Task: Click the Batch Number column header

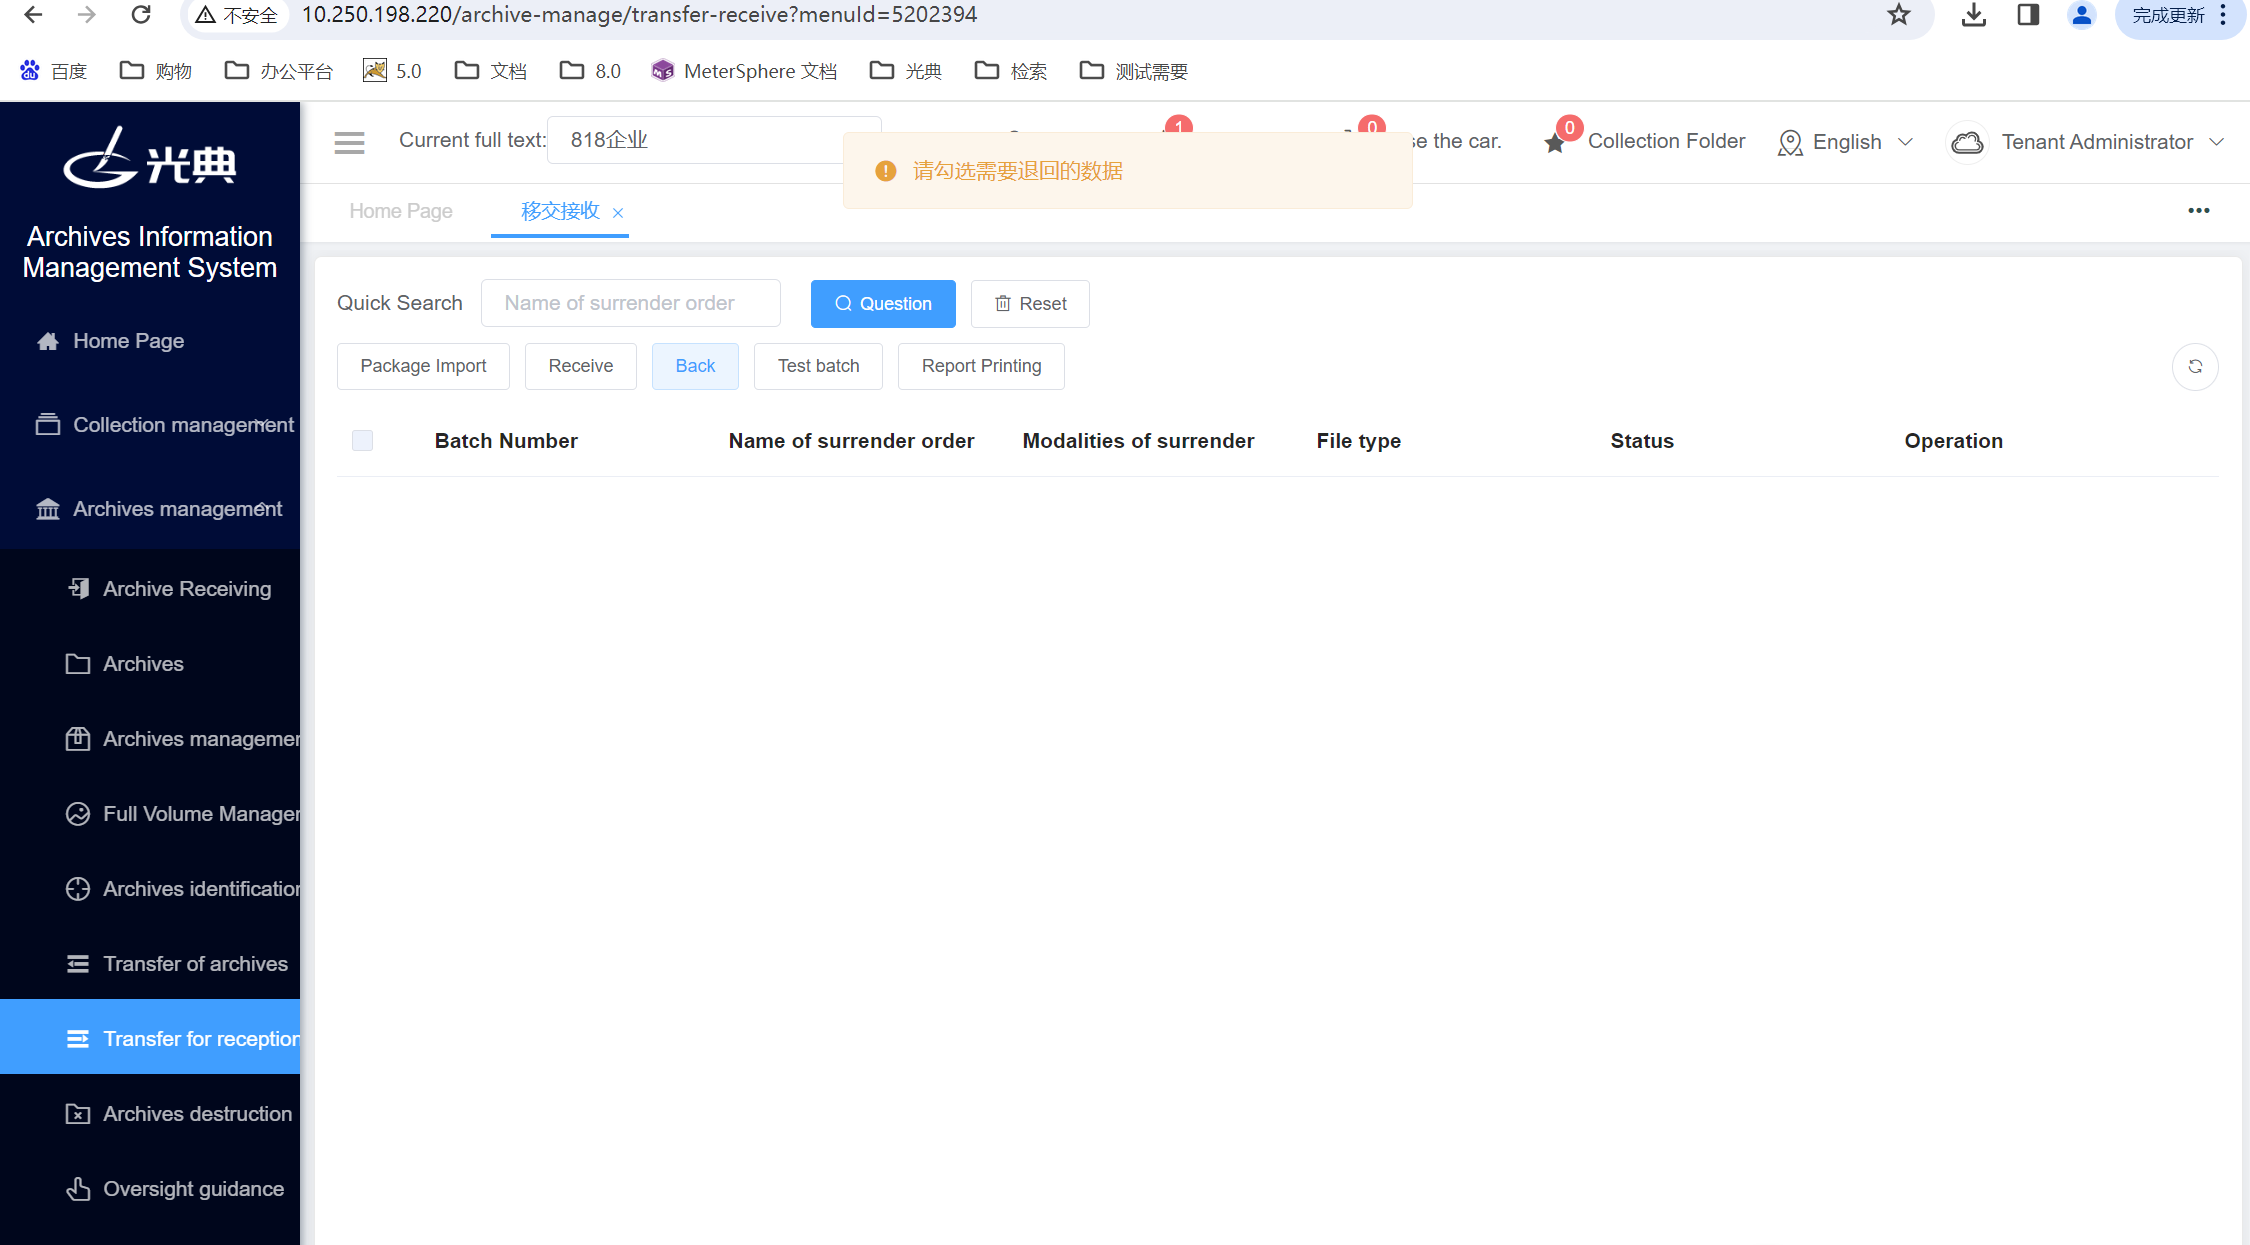Action: (x=506, y=441)
